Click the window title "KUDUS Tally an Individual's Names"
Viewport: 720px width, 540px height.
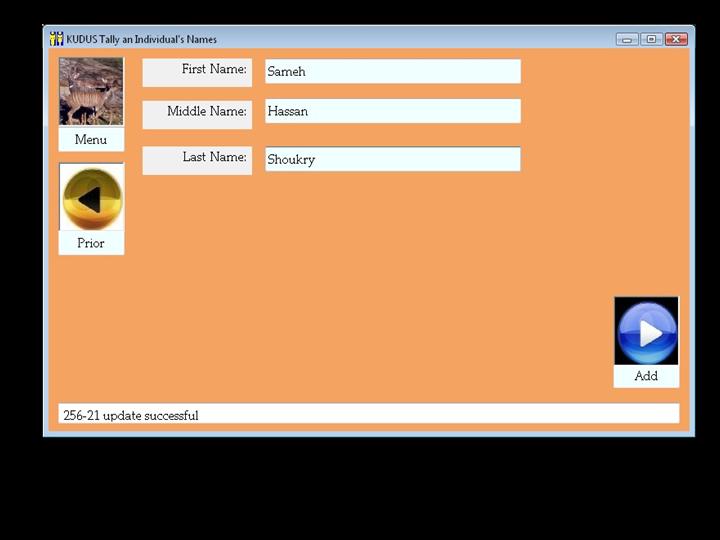[x=142, y=39]
